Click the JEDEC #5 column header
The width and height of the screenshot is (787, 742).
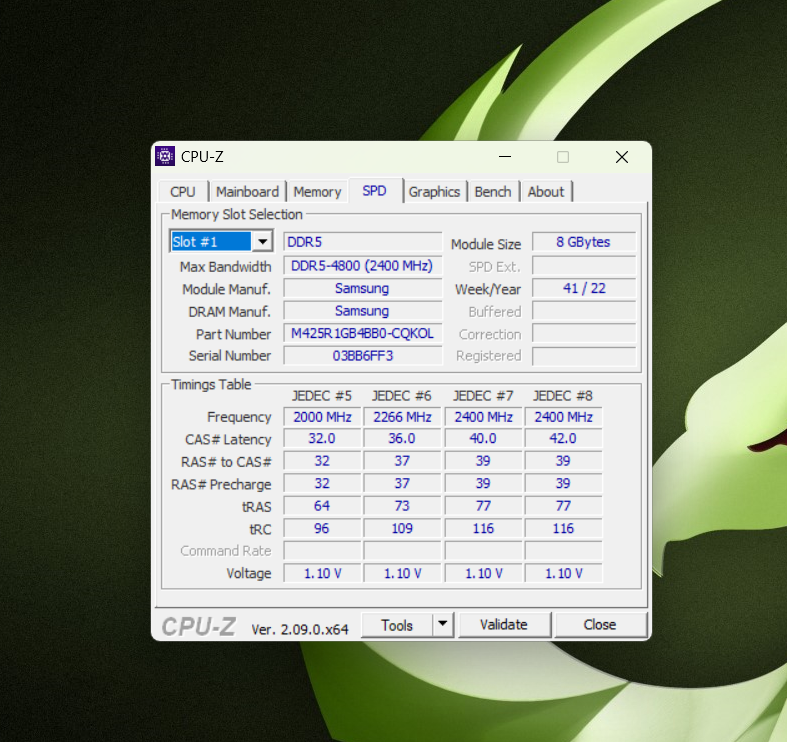(x=322, y=396)
